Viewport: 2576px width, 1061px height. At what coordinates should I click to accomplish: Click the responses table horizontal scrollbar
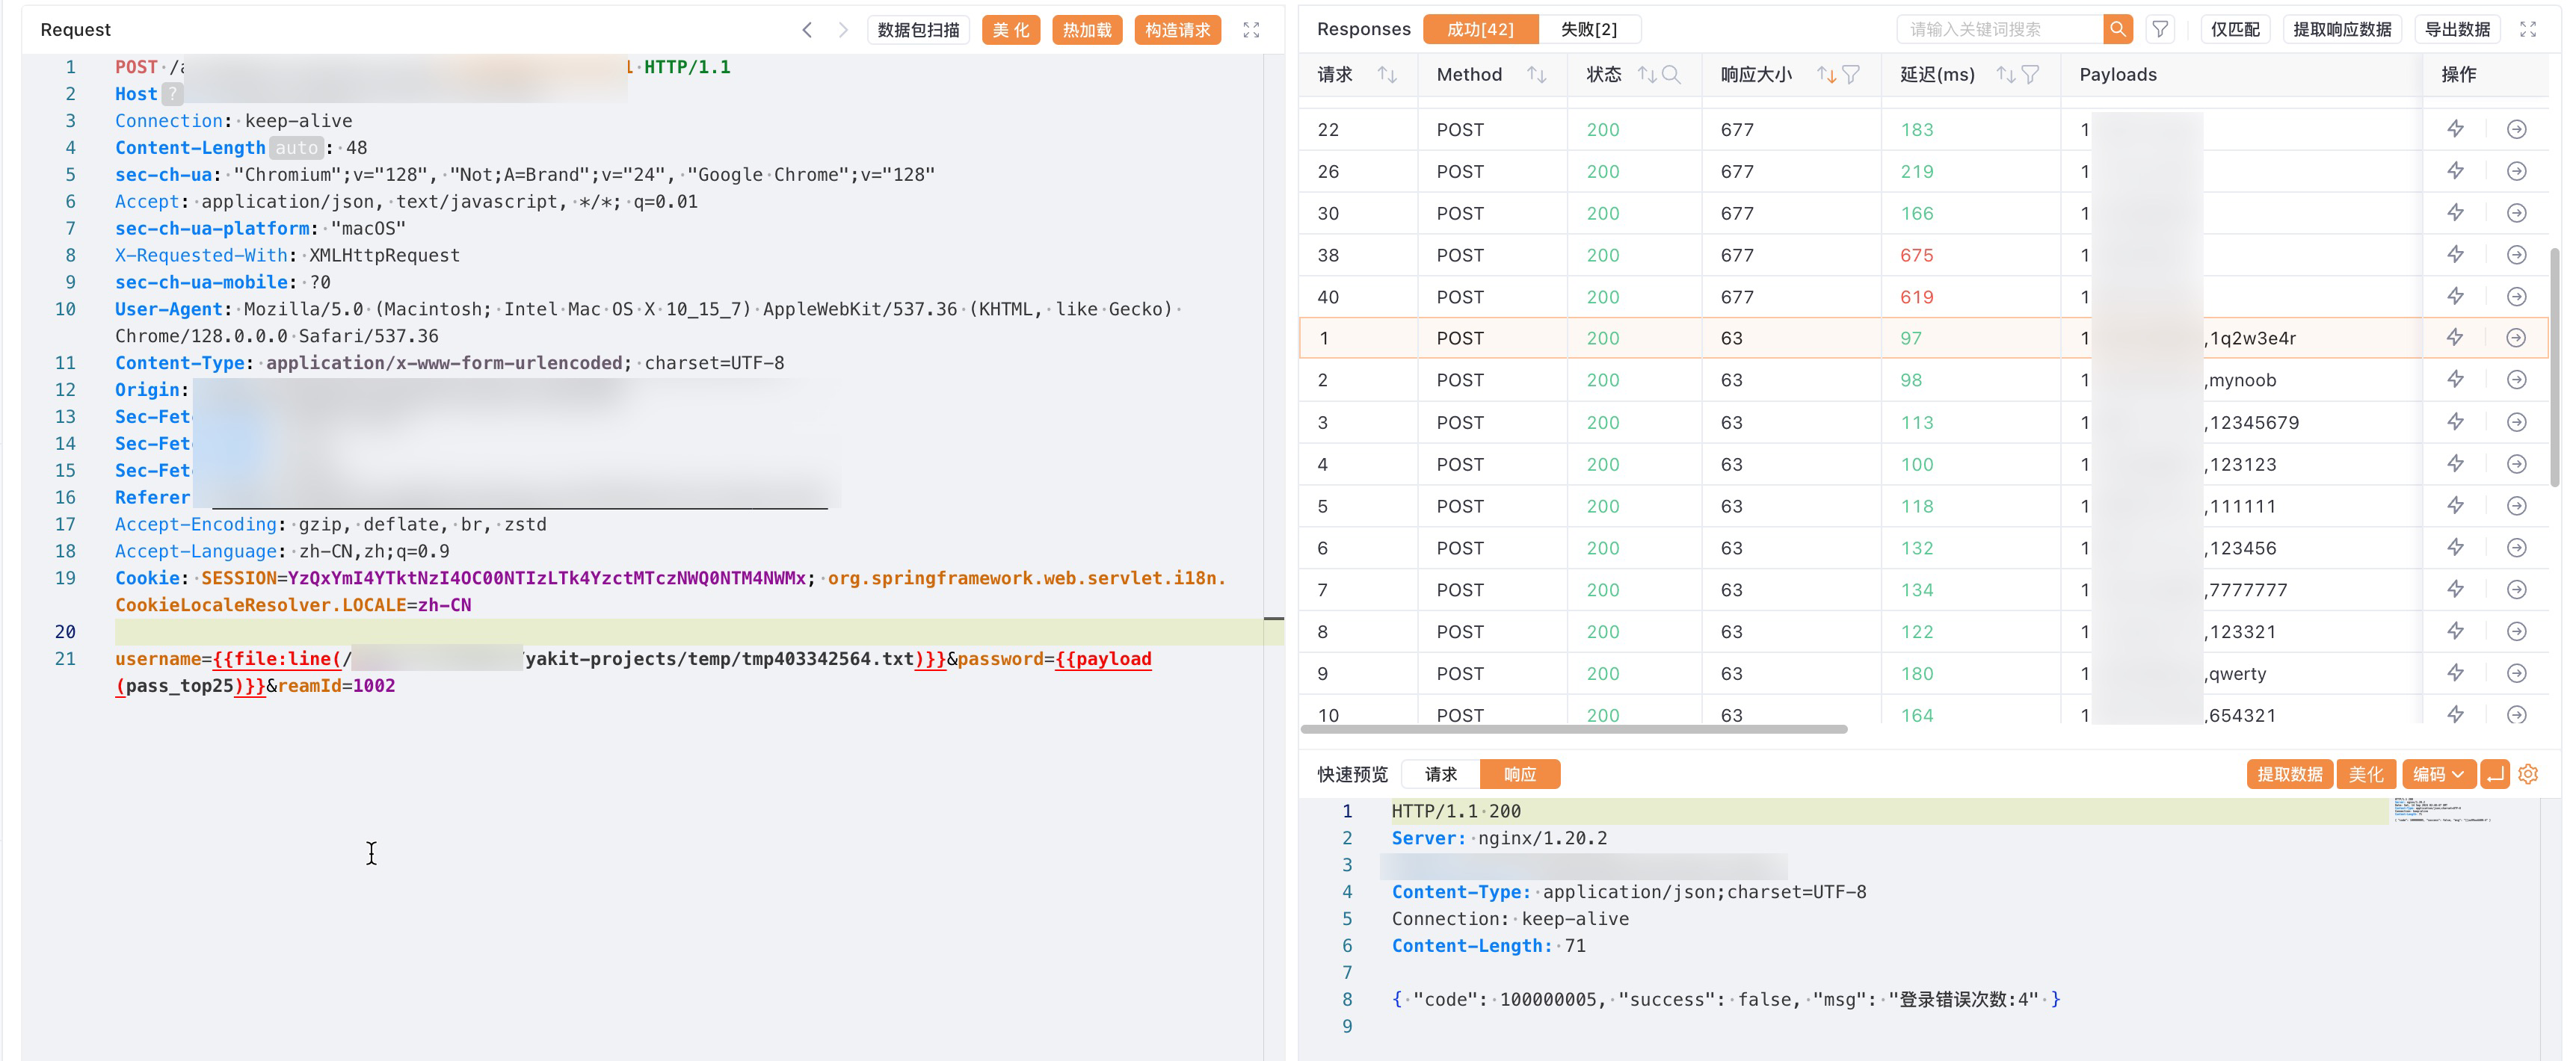click(x=1573, y=729)
